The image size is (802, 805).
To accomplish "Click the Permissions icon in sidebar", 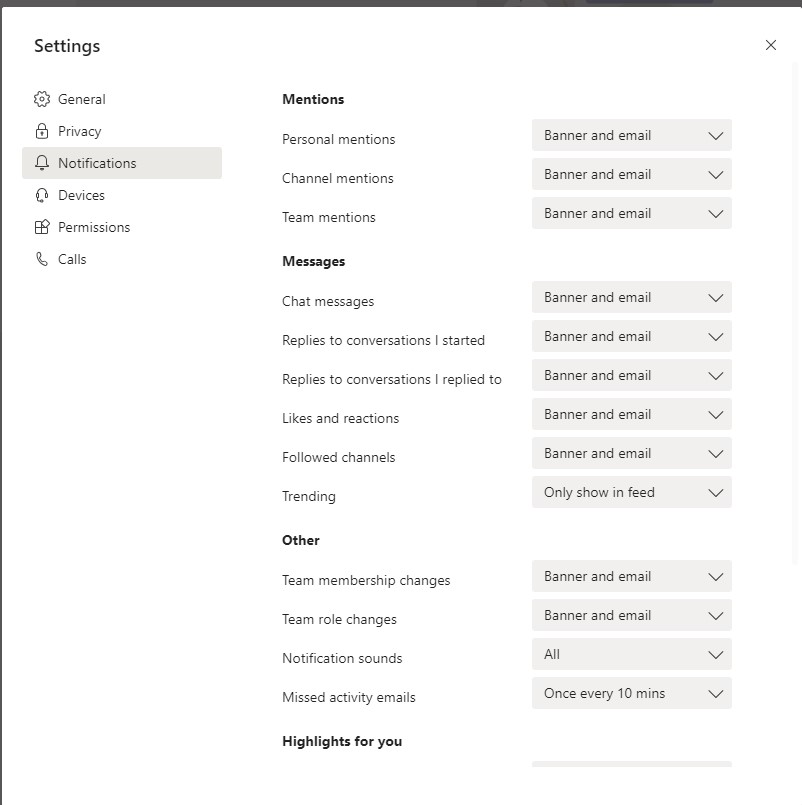I will pyautogui.click(x=41, y=227).
